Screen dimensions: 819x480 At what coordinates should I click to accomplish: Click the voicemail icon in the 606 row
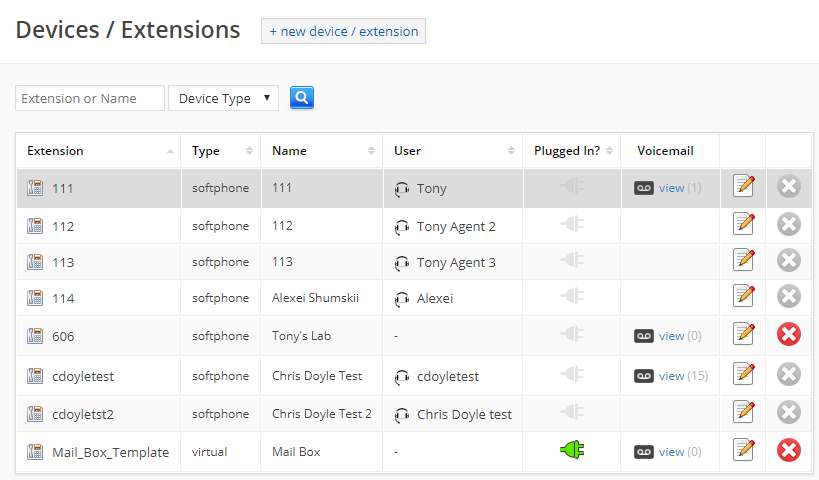(x=644, y=336)
